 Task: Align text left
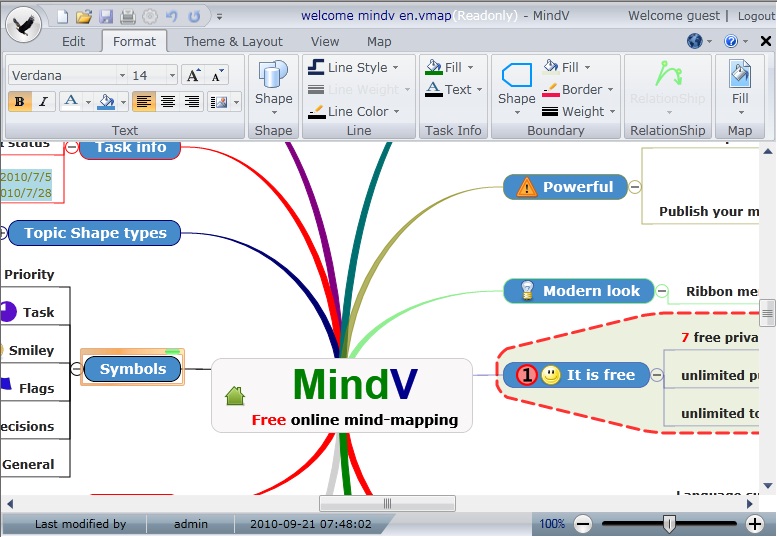(x=144, y=102)
